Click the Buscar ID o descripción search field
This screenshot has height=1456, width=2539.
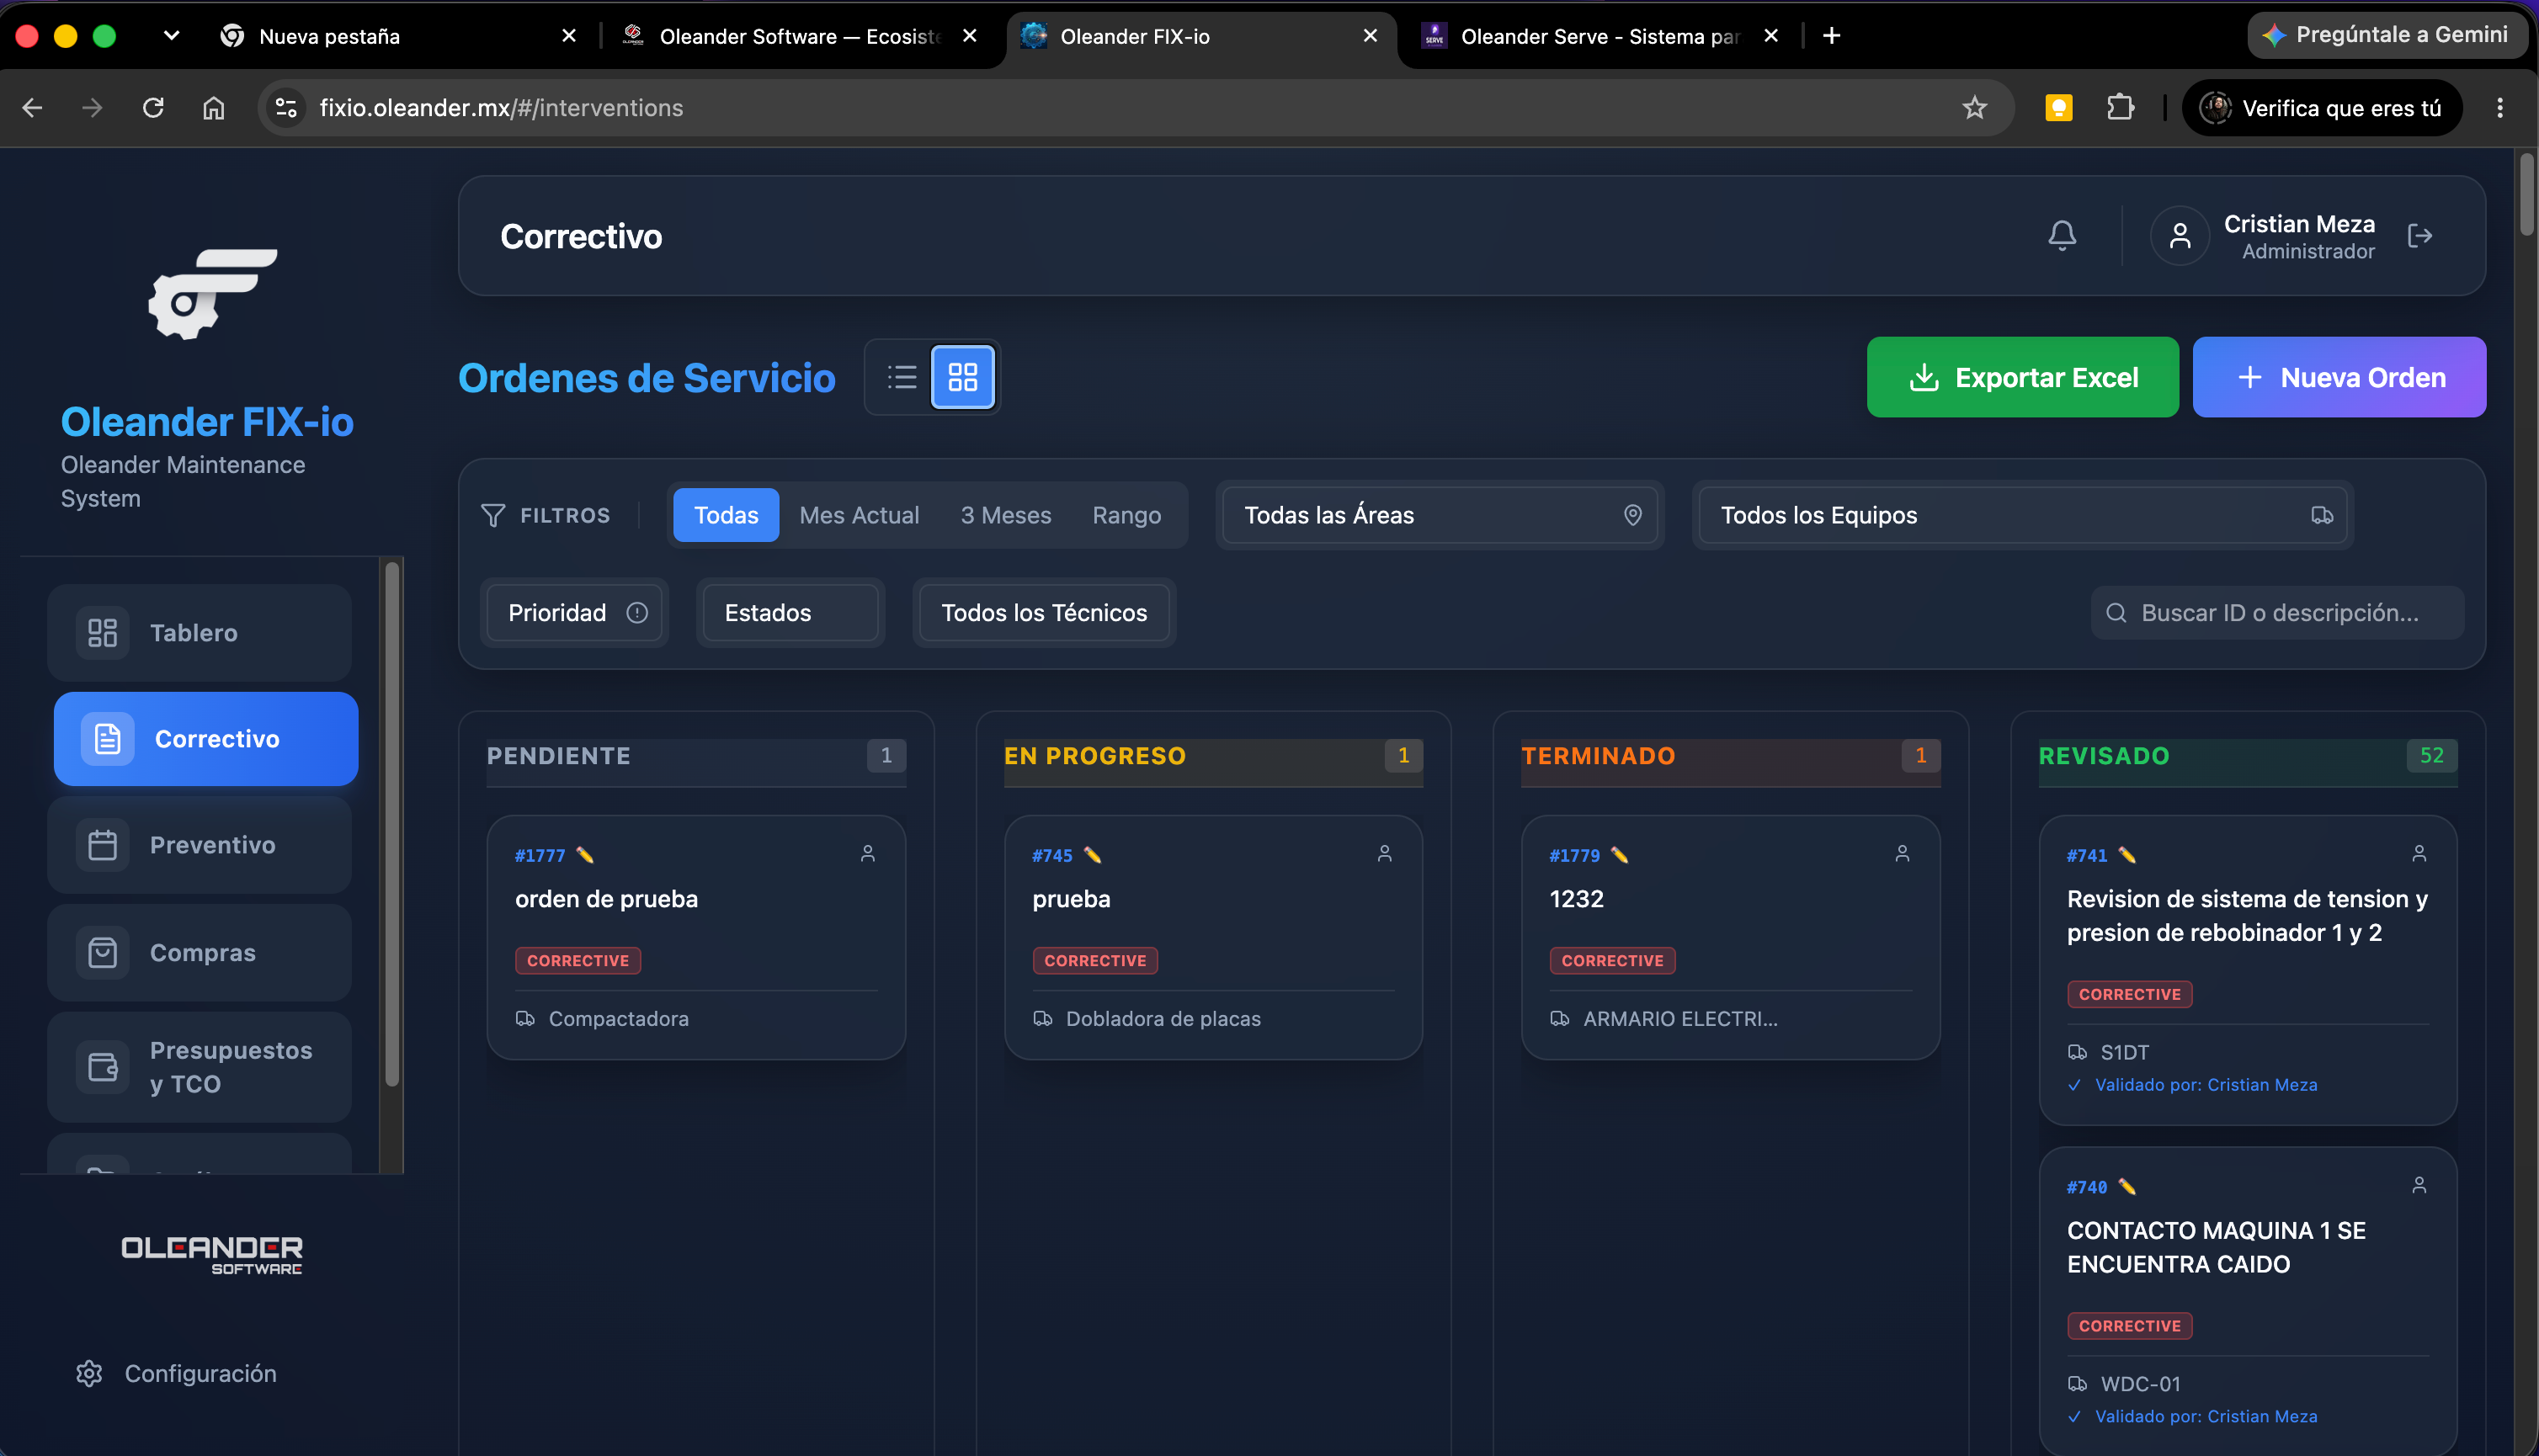tap(2277, 613)
